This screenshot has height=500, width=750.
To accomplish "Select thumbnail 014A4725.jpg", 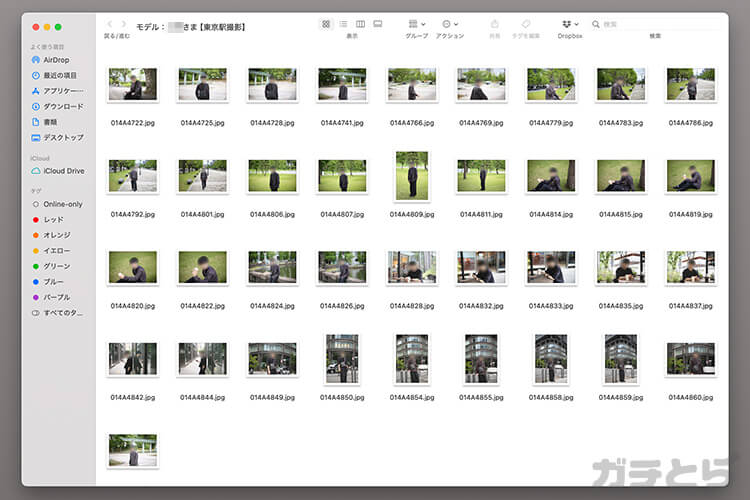I will [202, 84].
